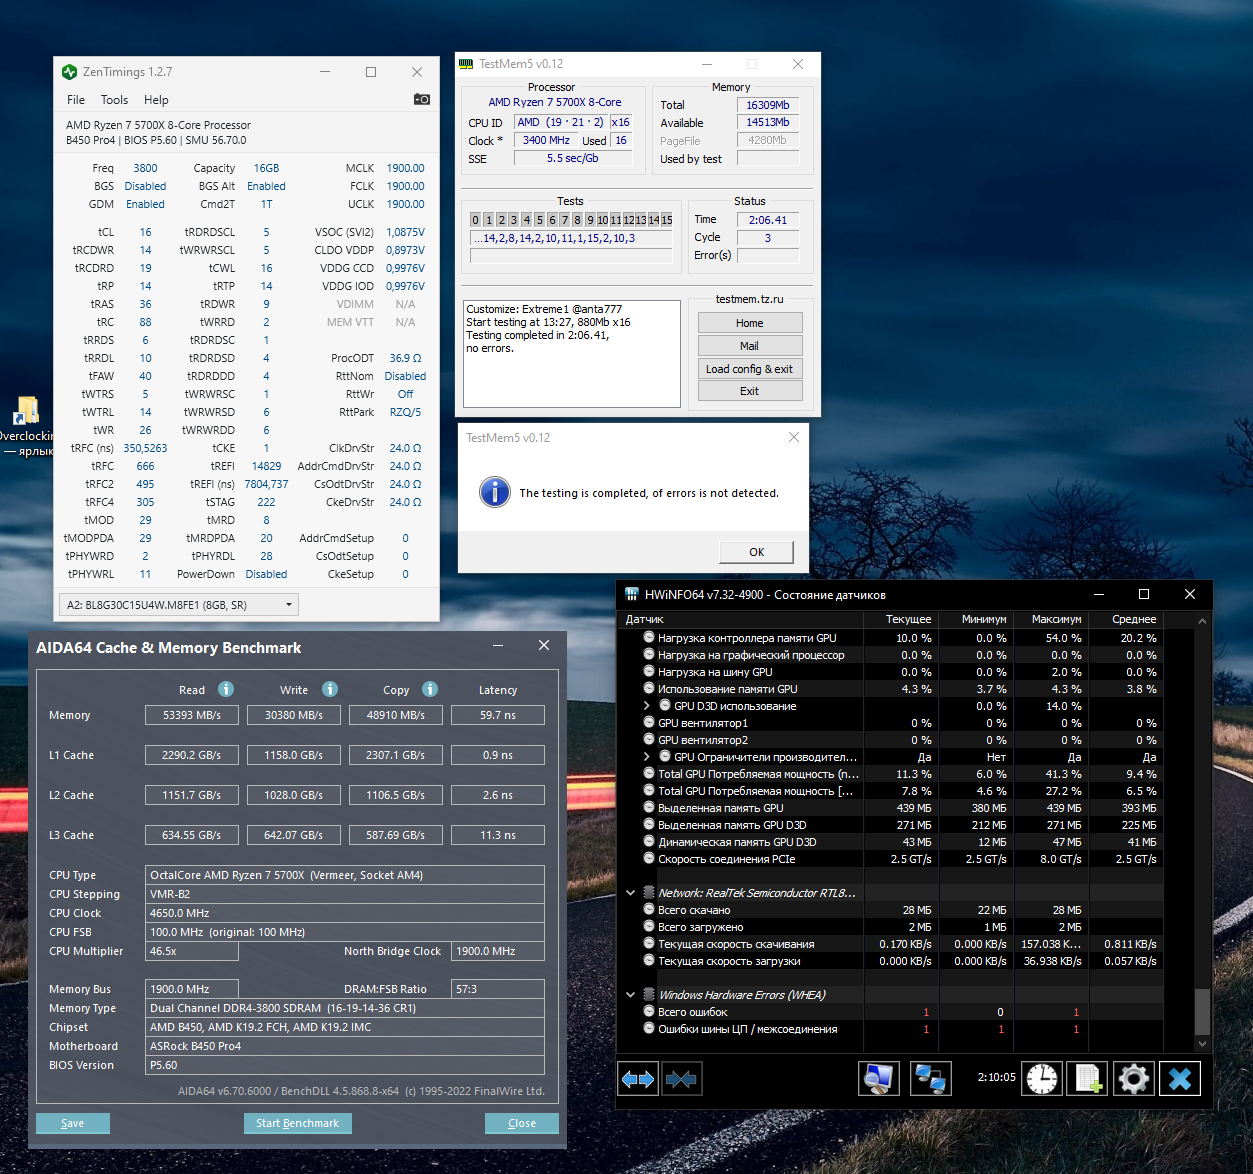Expand GPU D3D использование row in HWiNFO
This screenshot has width=1253, height=1174.
point(647,706)
